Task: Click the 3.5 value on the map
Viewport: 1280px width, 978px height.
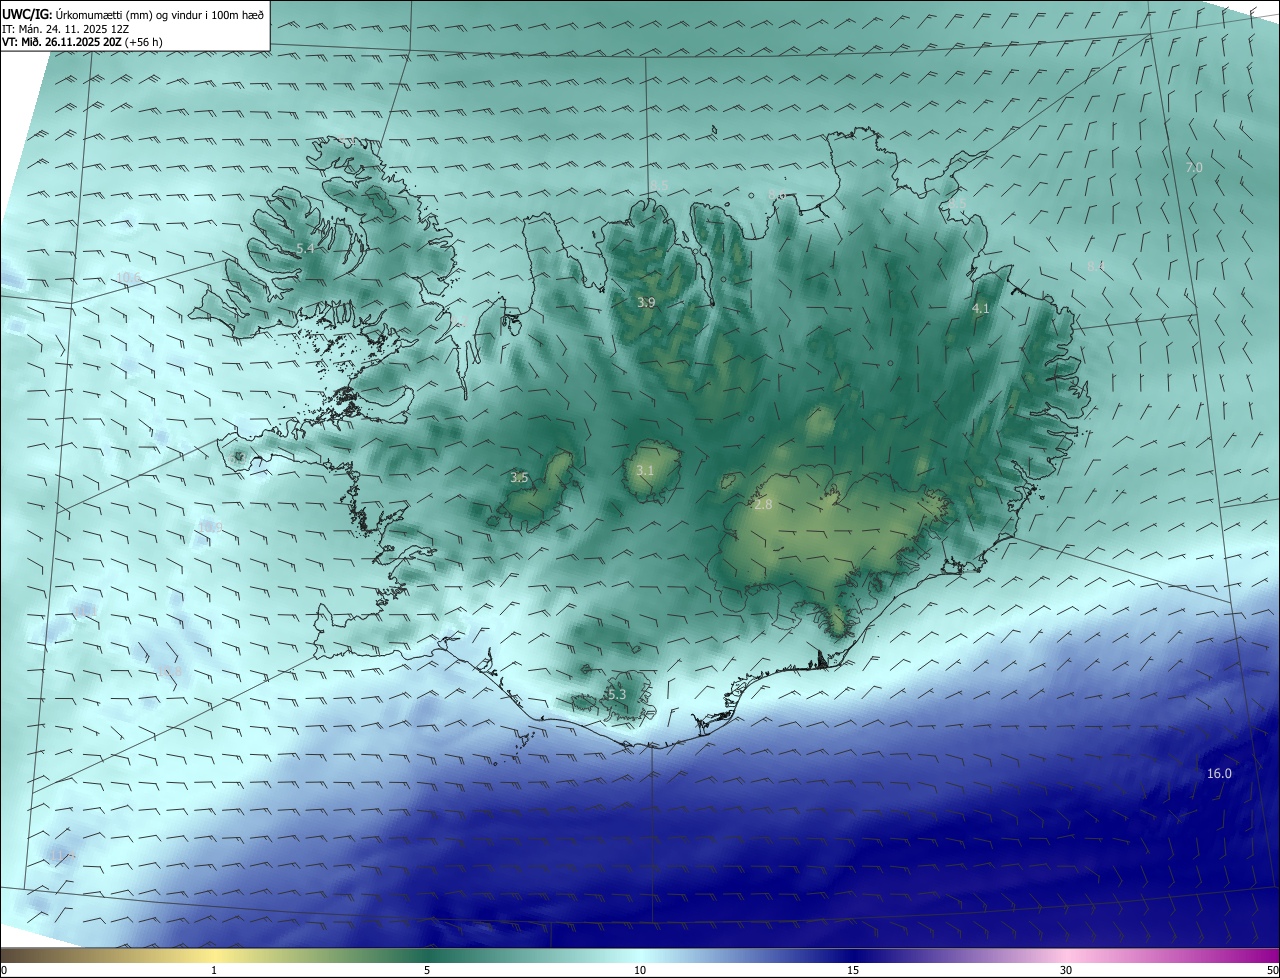Action: pos(519,478)
